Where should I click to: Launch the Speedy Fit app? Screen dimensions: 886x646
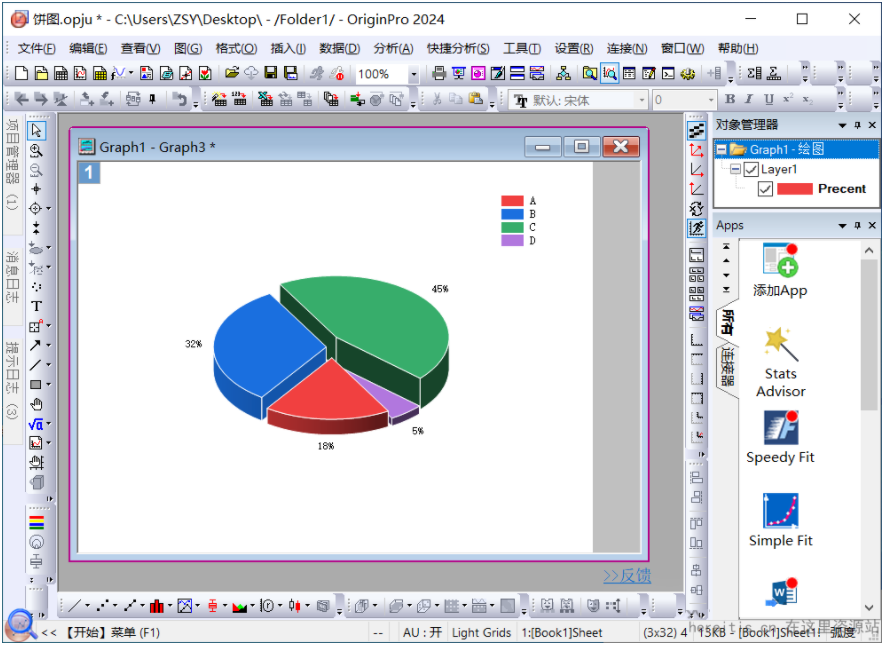(x=780, y=437)
